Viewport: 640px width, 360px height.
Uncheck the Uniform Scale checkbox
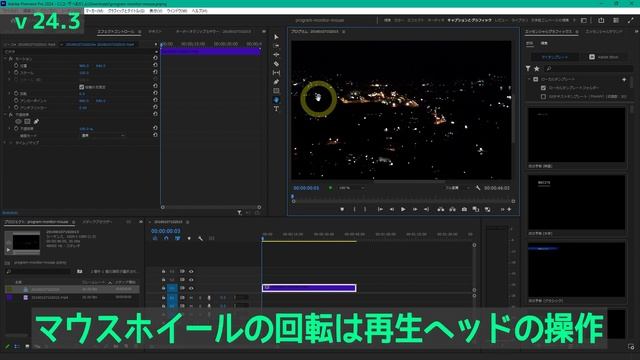pyautogui.click(x=81, y=87)
